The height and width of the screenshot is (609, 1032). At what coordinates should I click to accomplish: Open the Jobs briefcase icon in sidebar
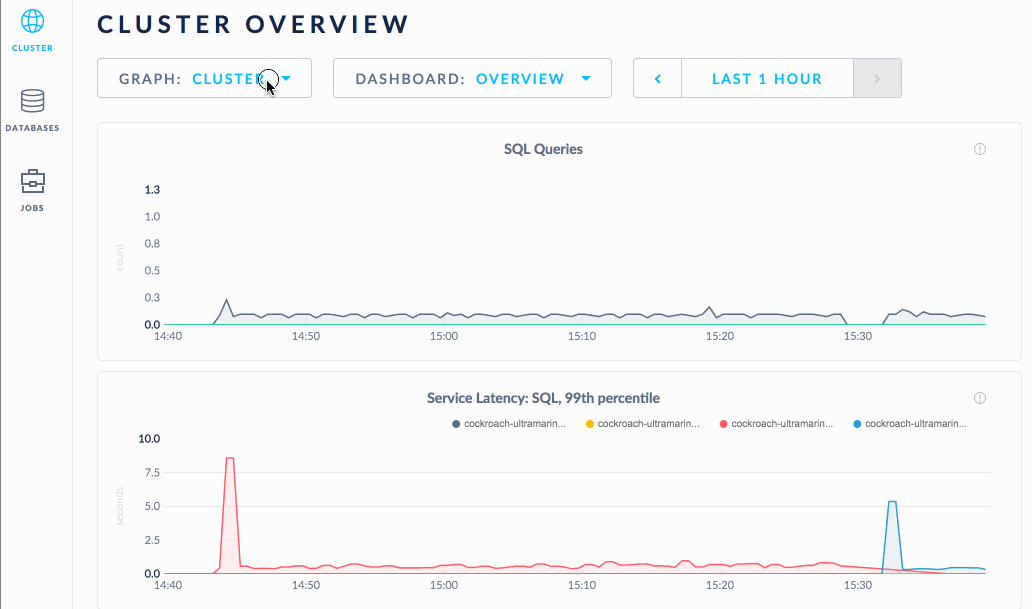coord(32,181)
